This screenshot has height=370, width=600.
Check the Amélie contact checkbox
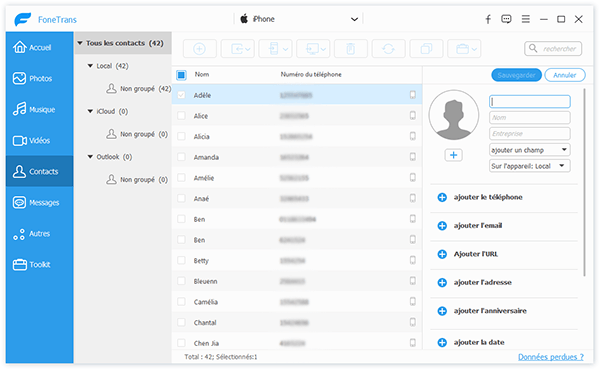[x=181, y=178]
